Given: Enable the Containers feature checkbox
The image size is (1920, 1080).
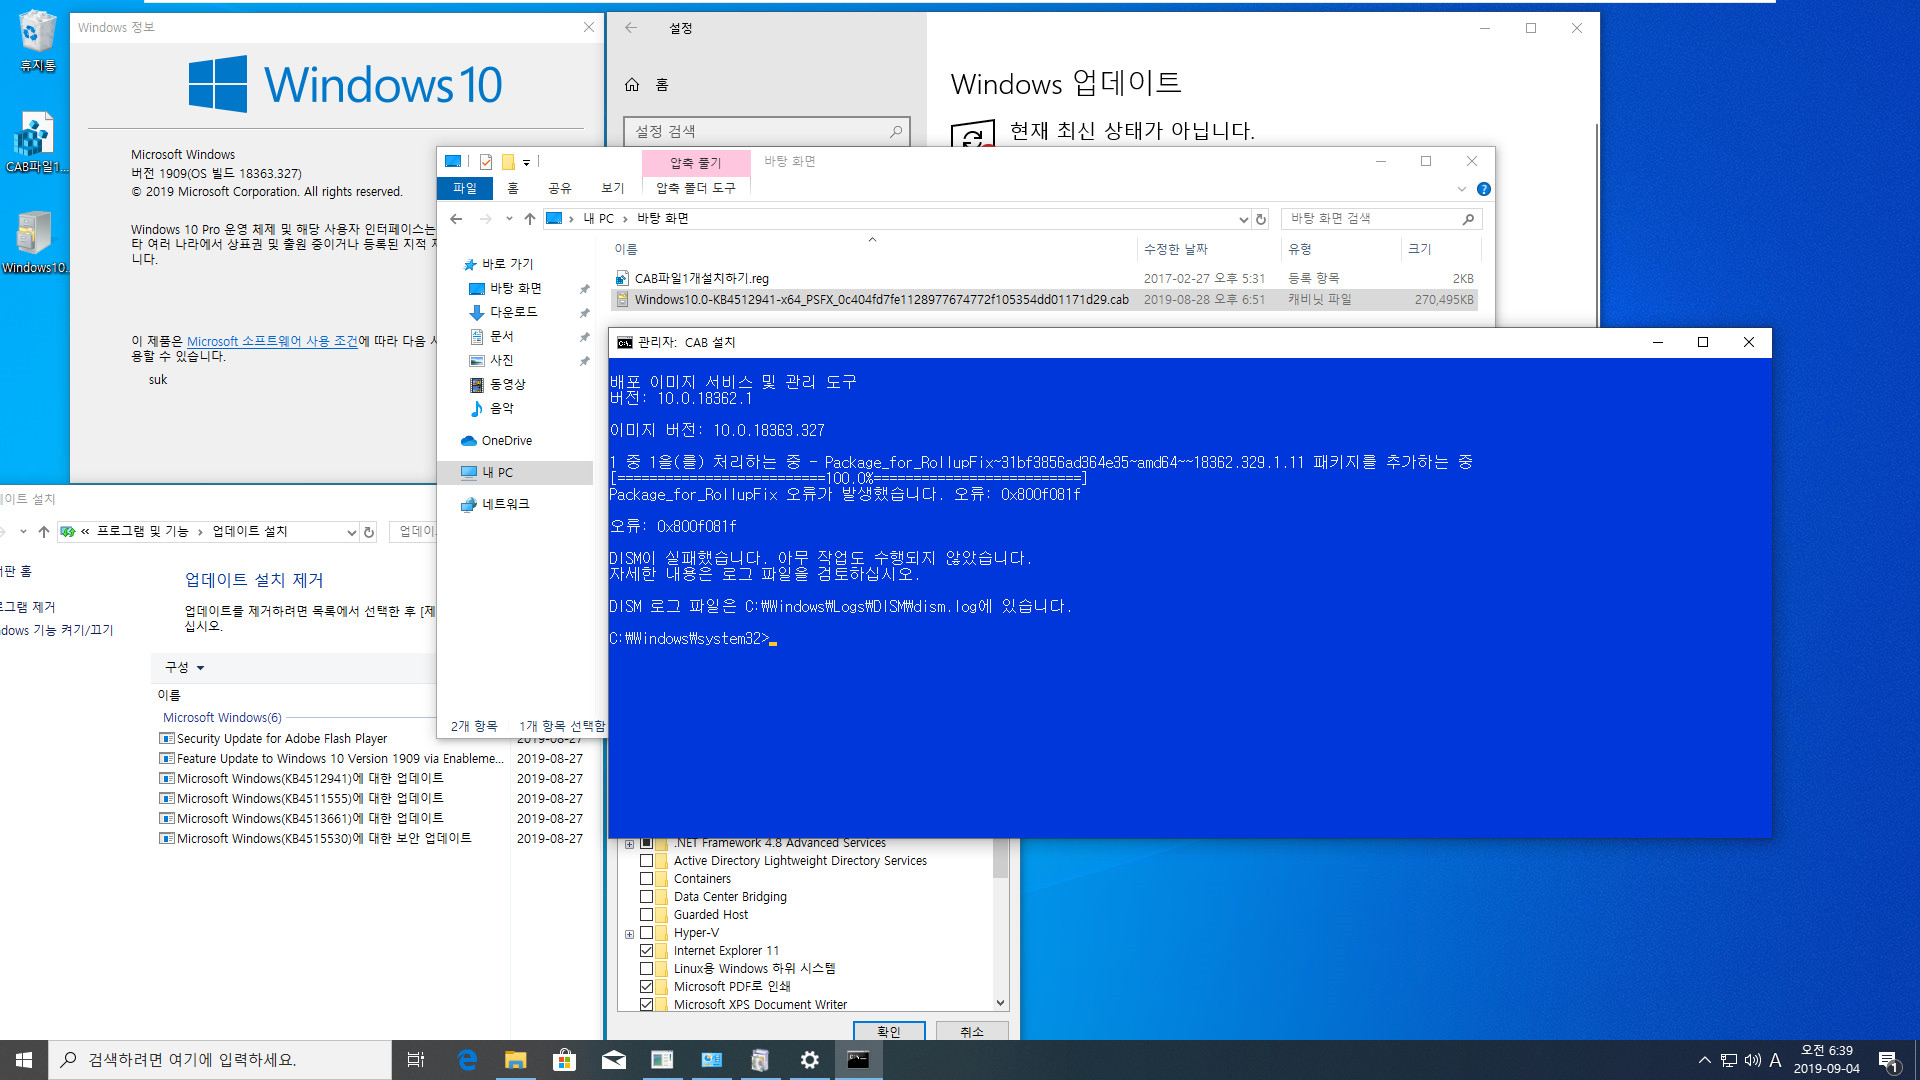Looking at the screenshot, I should tap(646, 879).
